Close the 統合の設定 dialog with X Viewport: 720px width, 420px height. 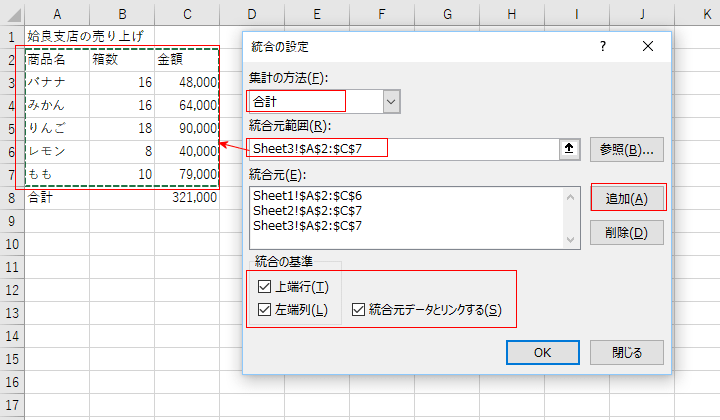point(649,47)
